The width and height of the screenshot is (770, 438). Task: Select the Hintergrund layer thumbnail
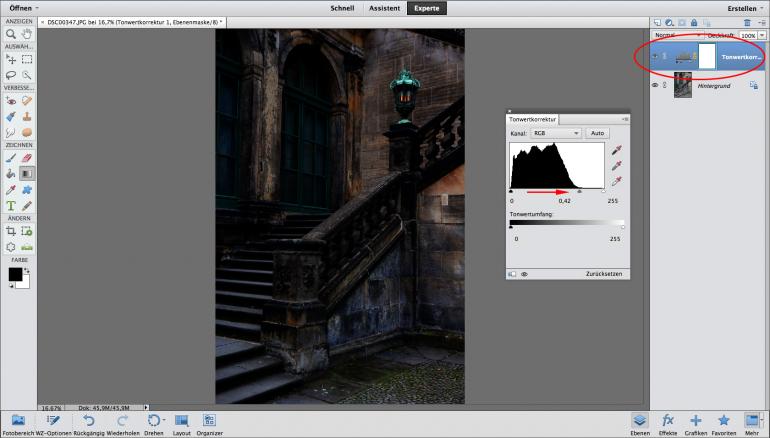coord(683,85)
